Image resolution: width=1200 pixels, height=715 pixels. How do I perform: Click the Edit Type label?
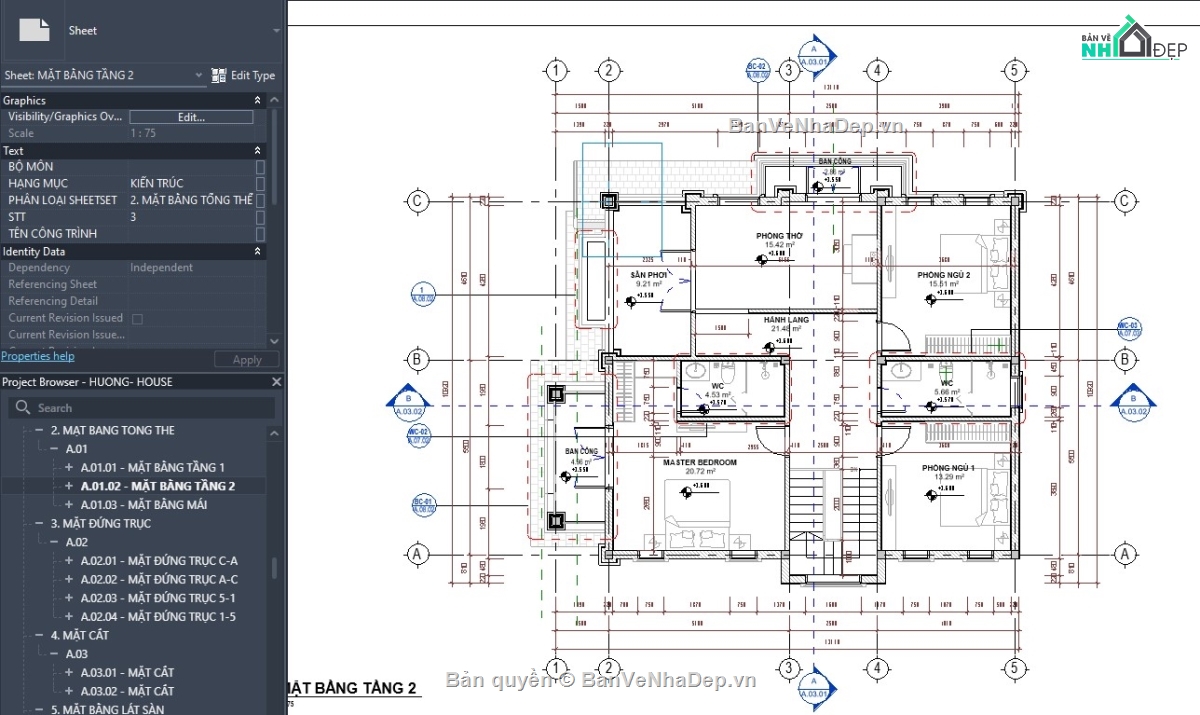[x=253, y=75]
